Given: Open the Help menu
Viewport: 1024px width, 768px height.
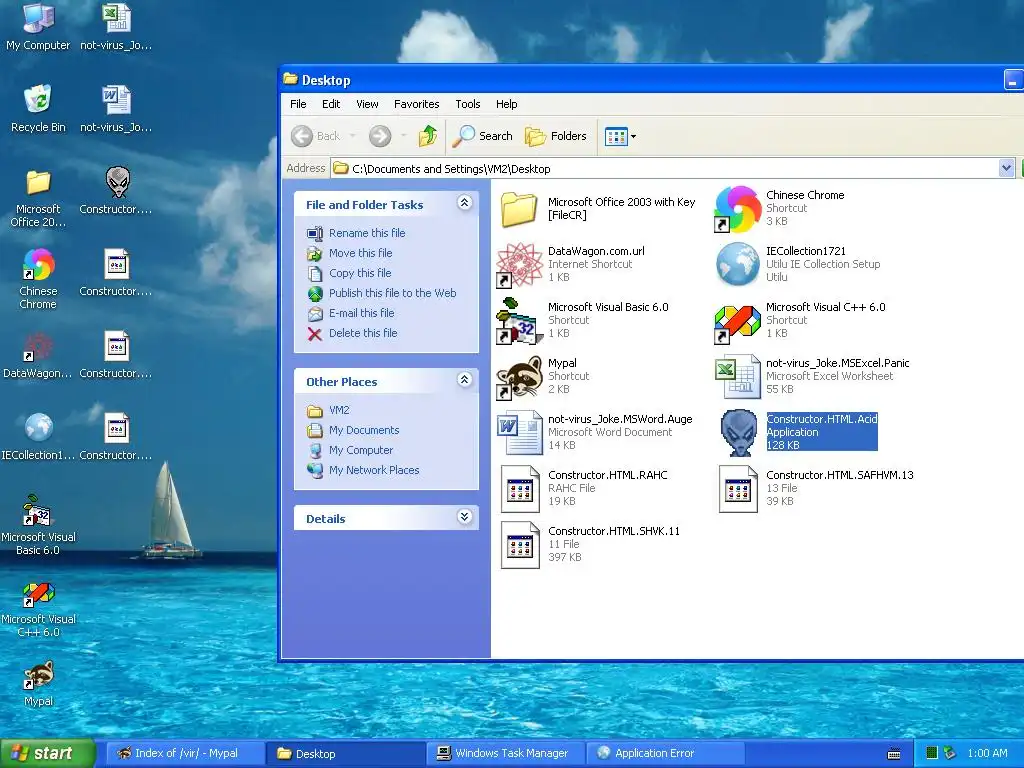Looking at the screenshot, I should click(x=506, y=104).
